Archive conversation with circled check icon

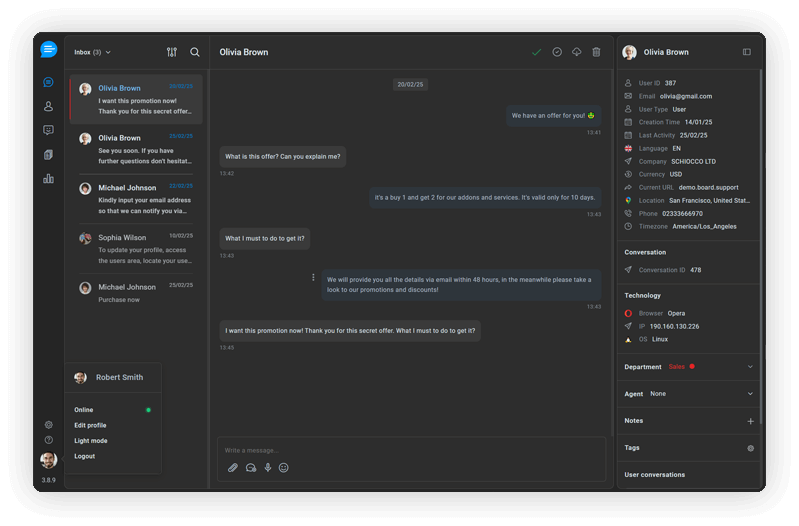[557, 52]
